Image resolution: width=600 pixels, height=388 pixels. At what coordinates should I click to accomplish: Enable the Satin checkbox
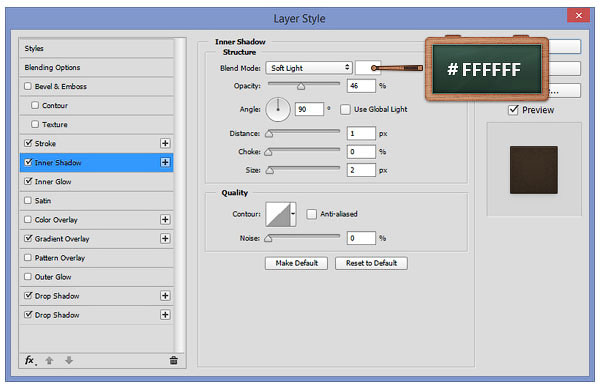point(28,200)
